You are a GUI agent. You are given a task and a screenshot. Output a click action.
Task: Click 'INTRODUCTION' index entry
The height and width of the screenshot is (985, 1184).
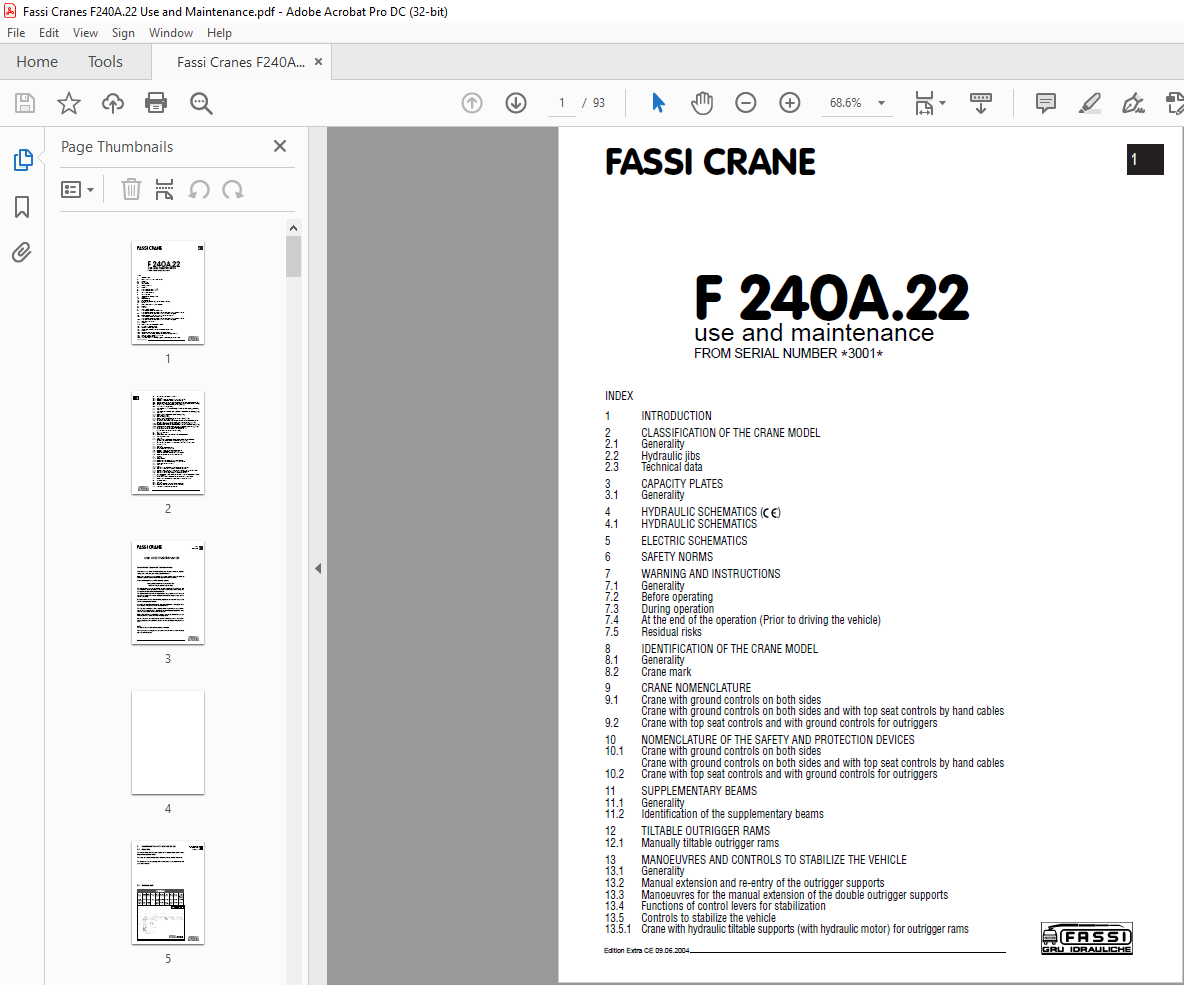pos(676,416)
